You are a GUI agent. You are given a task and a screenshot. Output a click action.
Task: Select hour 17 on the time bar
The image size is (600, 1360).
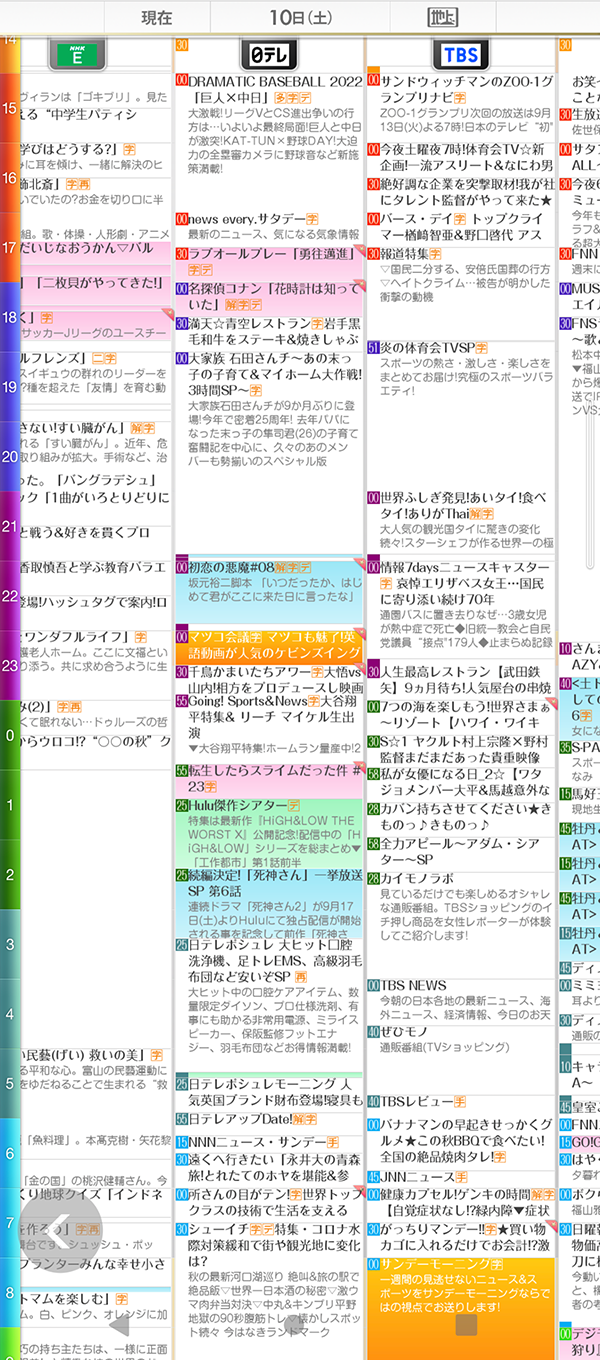pos(10,247)
